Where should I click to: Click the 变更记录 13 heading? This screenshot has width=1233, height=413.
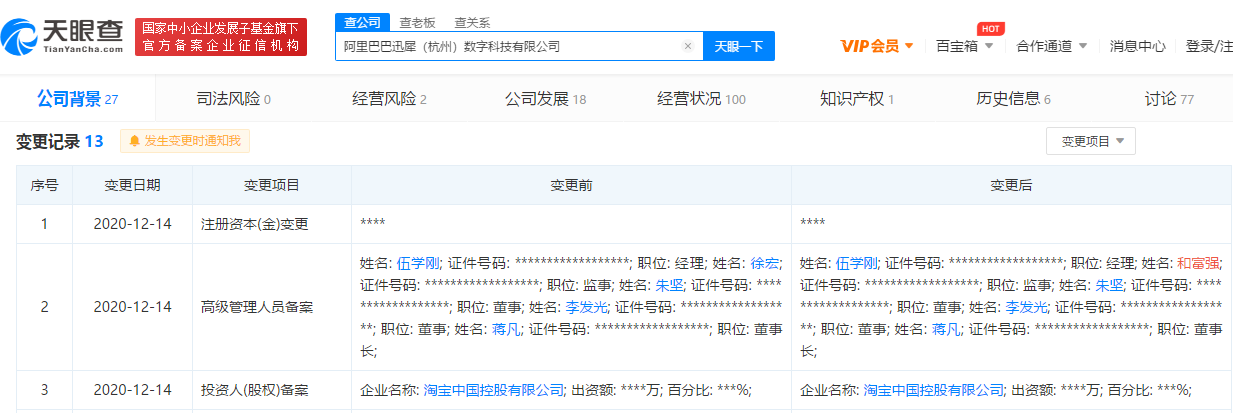coord(60,141)
